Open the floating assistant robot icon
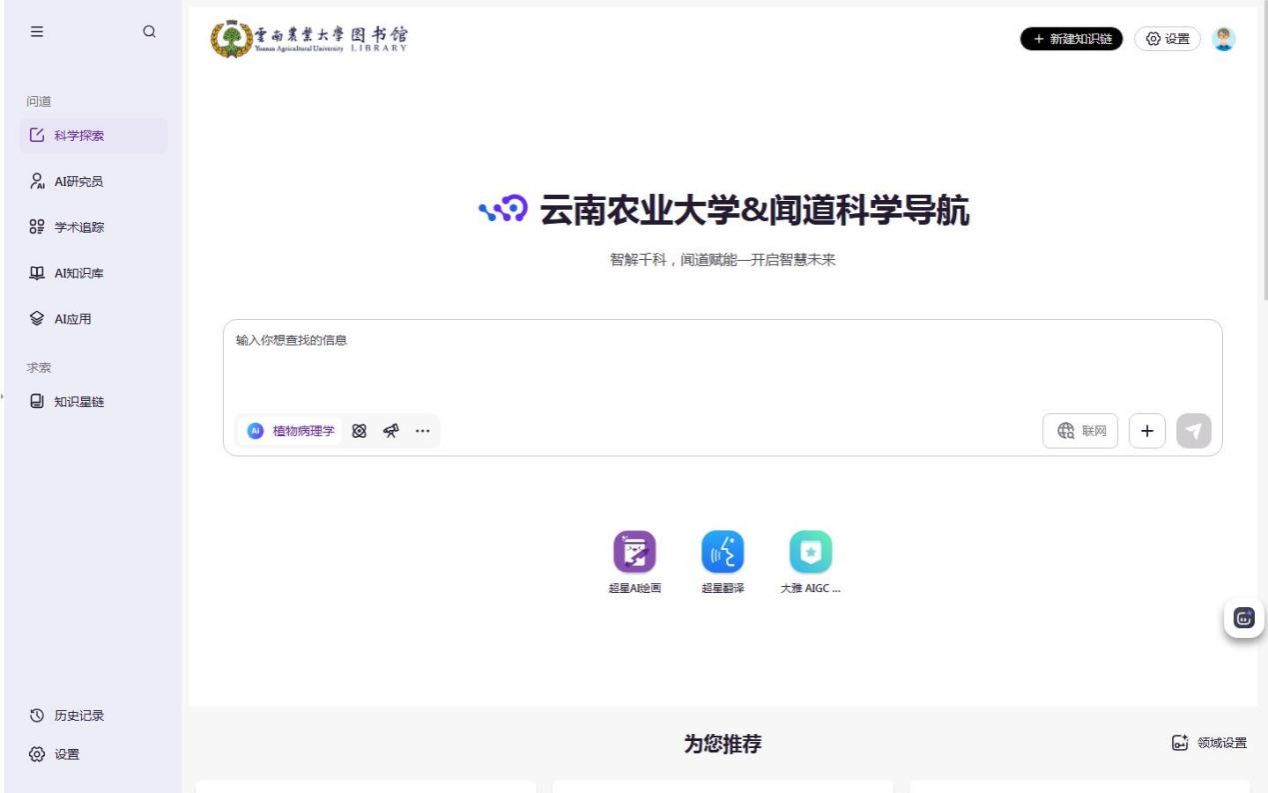 (1244, 618)
